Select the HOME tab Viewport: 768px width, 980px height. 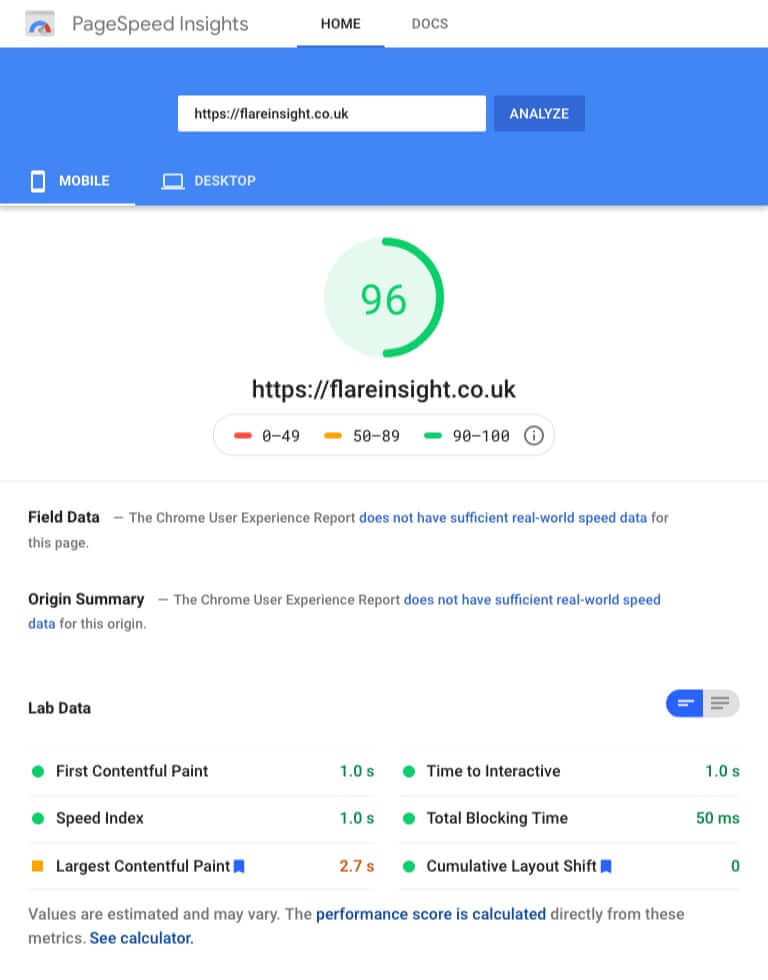tap(341, 24)
